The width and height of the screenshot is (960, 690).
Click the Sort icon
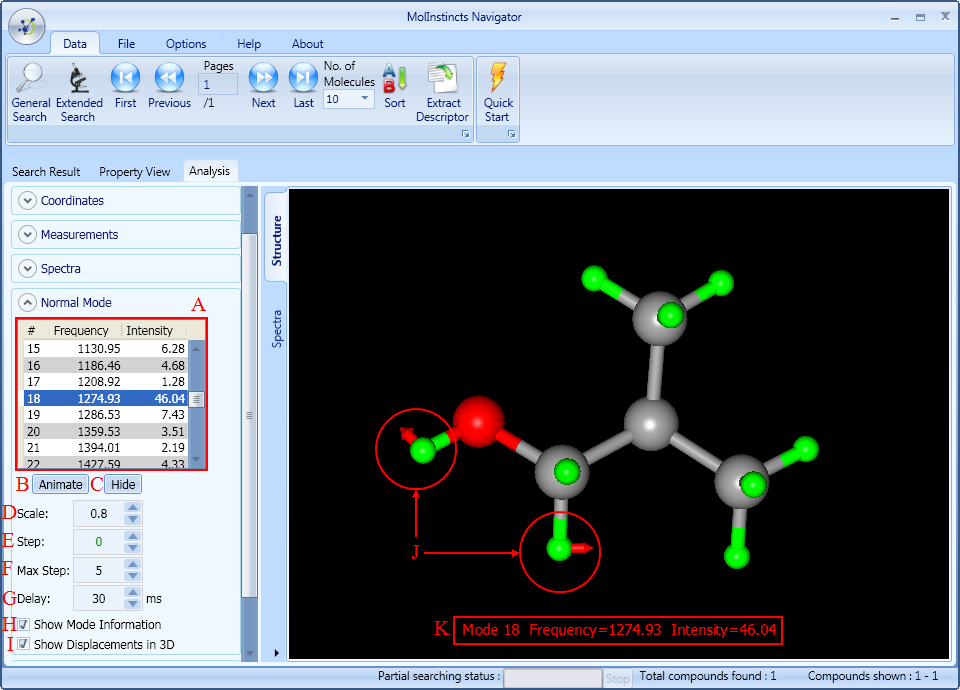tap(395, 86)
